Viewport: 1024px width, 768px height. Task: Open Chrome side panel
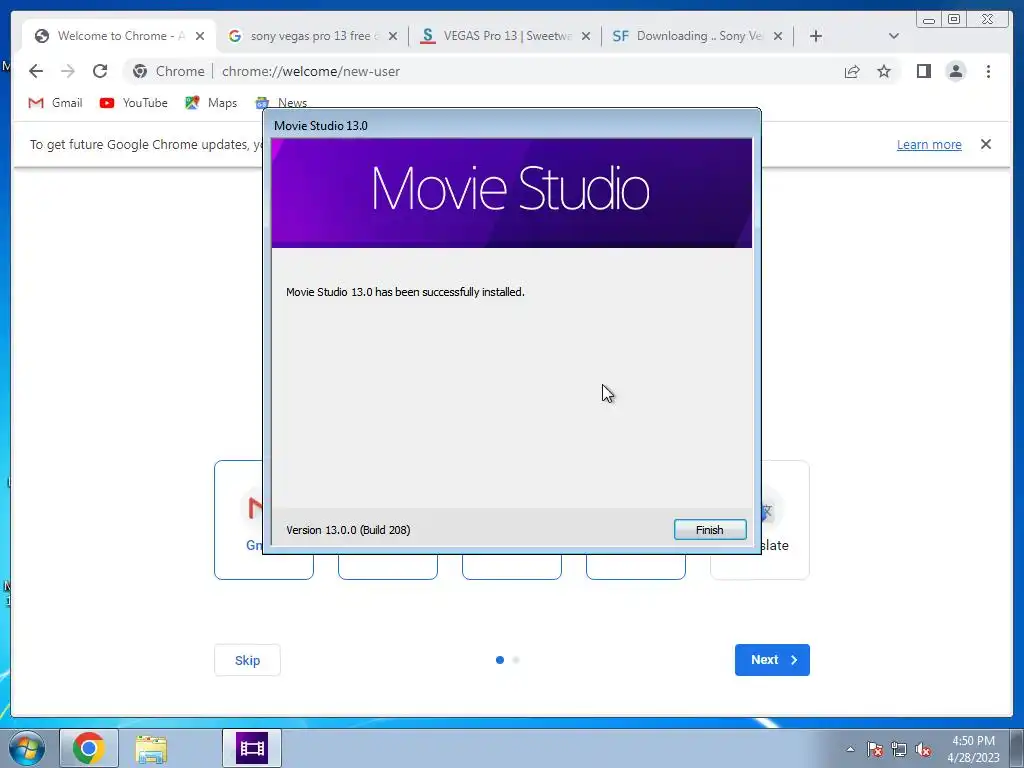point(923,71)
